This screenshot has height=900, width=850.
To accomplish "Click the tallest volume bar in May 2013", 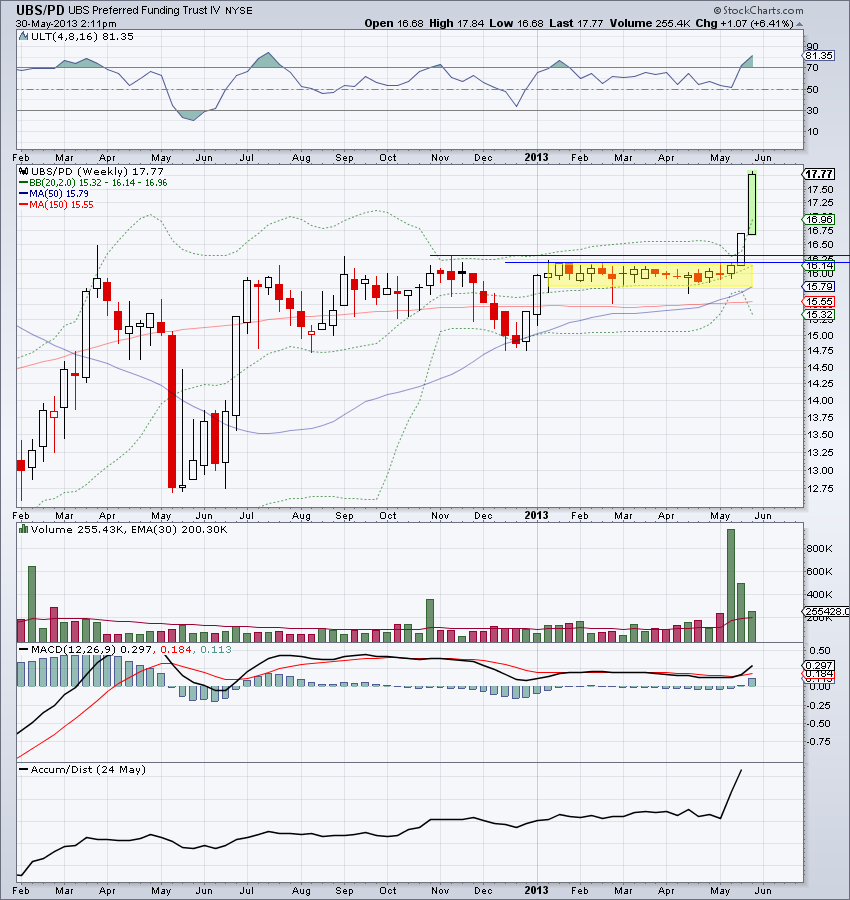I will 731,585.
